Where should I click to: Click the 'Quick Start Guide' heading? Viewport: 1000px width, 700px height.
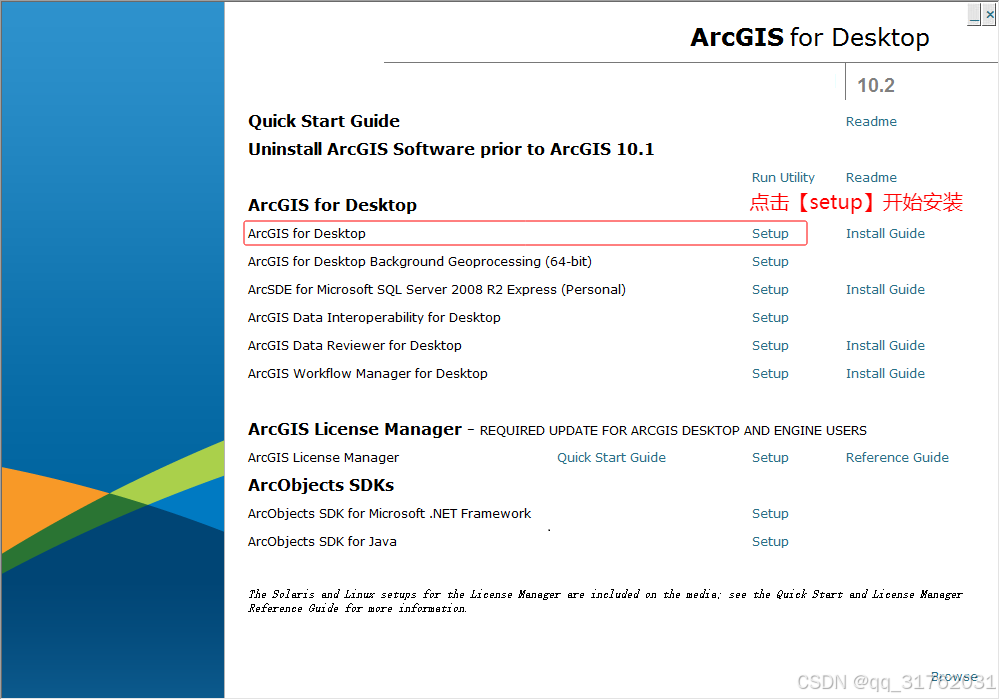click(x=324, y=121)
